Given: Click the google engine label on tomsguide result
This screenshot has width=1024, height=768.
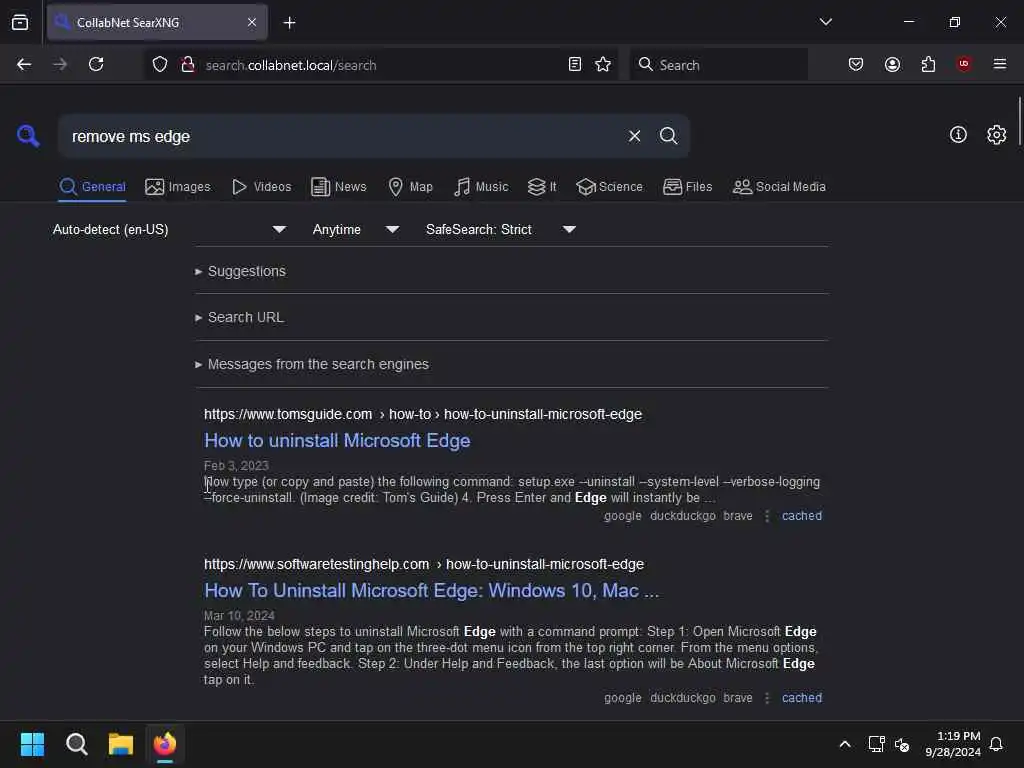Looking at the screenshot, I should (x=622, y=516).
